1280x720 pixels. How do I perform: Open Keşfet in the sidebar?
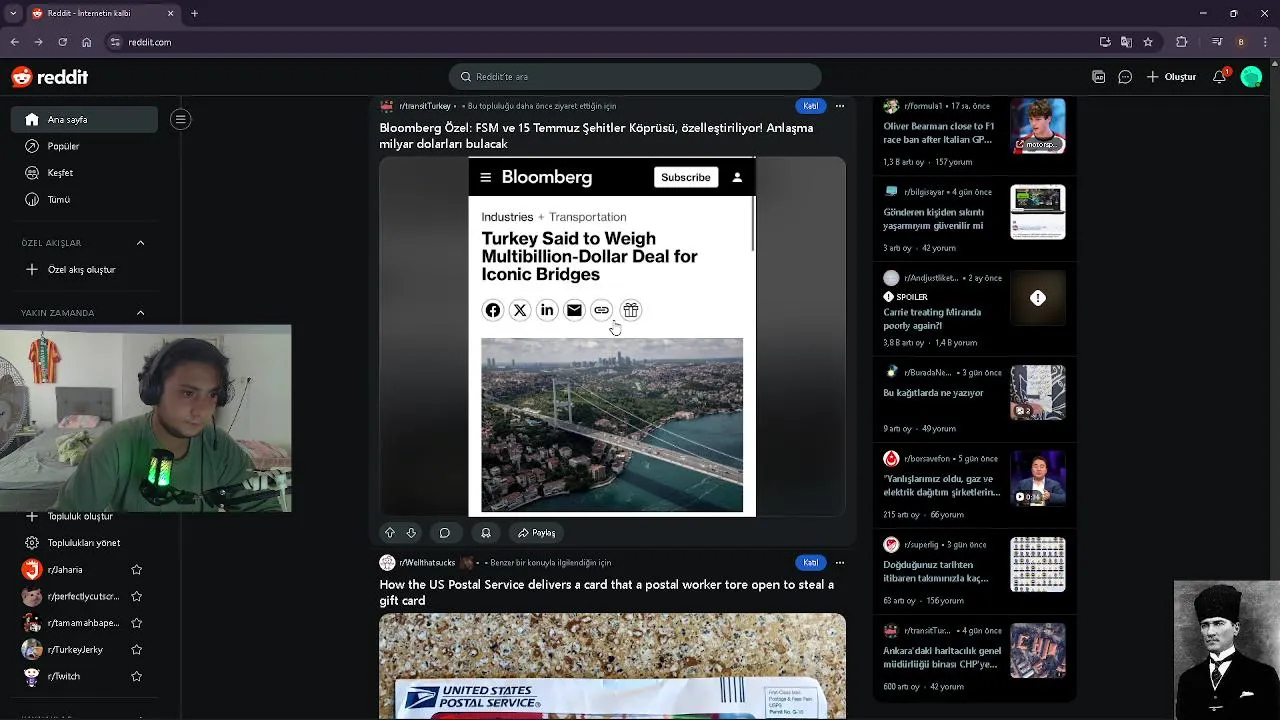point(84,173)
